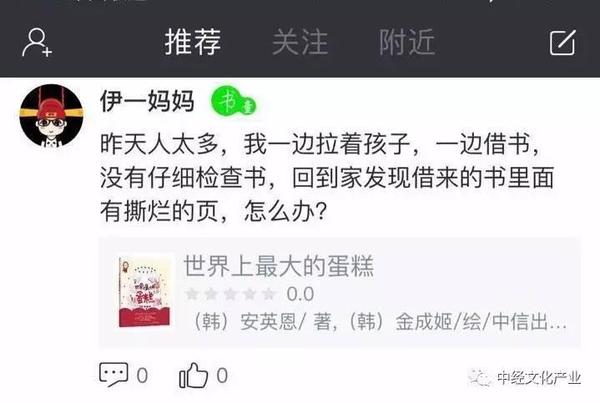Image resolution: width=600 pixels, height=403 pixels.
Task: Open the post text about 借书
Action: pos(327,177)
